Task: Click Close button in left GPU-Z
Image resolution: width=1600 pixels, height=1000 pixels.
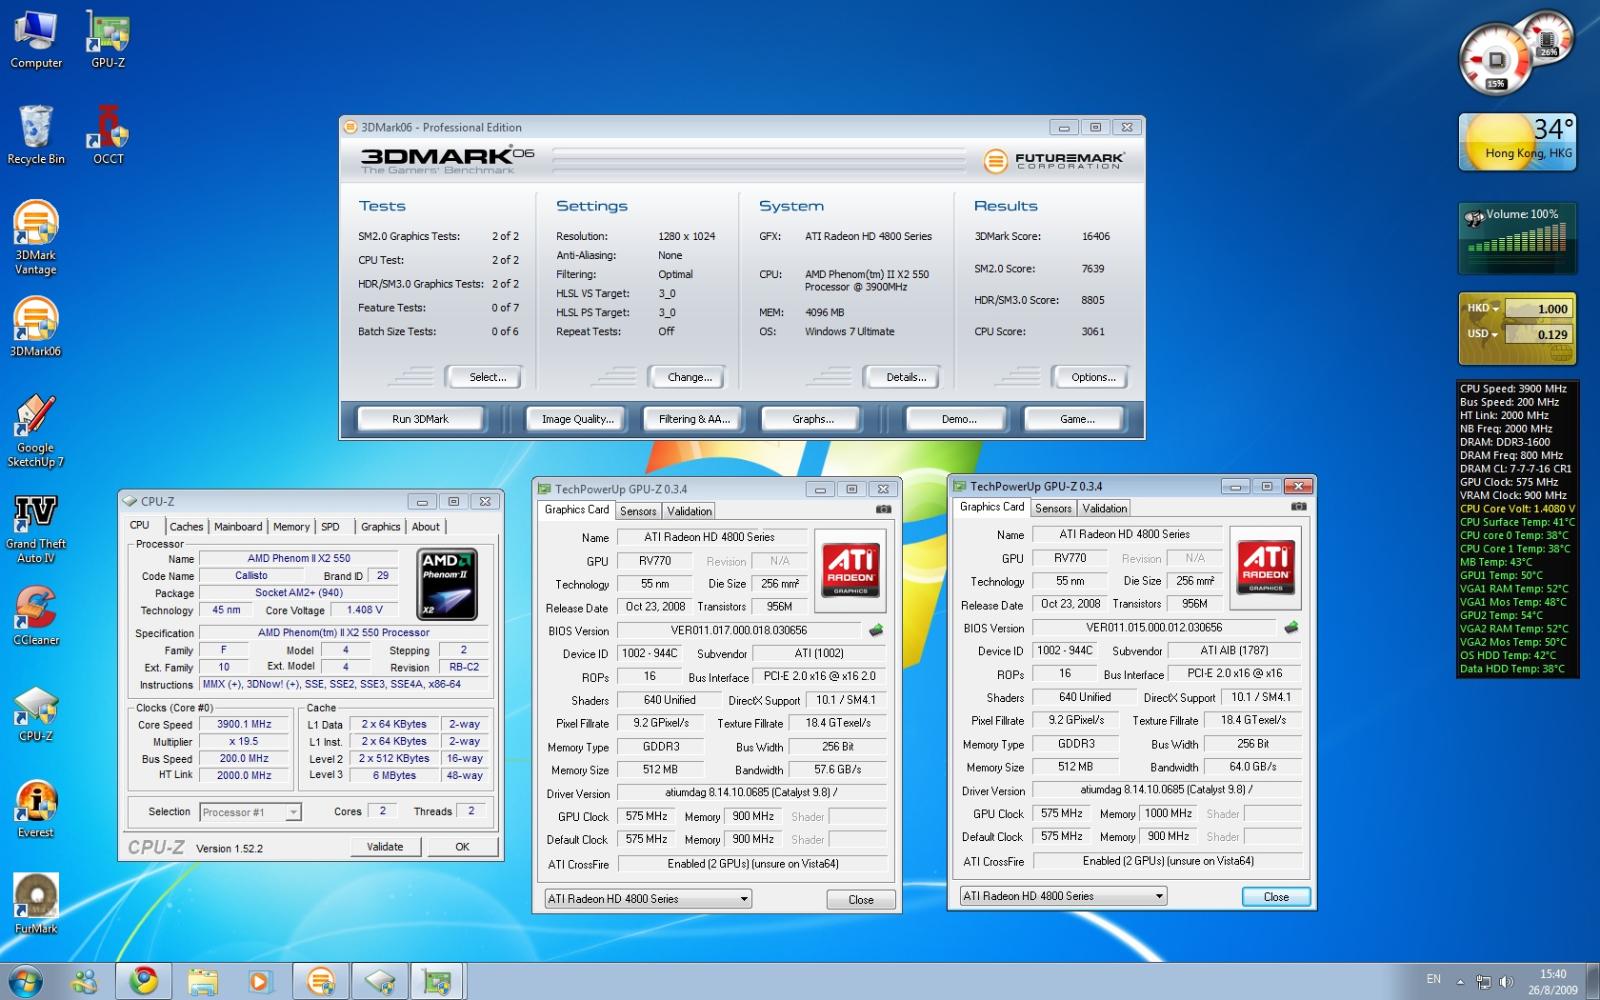Action: click(x=861, y=900)
